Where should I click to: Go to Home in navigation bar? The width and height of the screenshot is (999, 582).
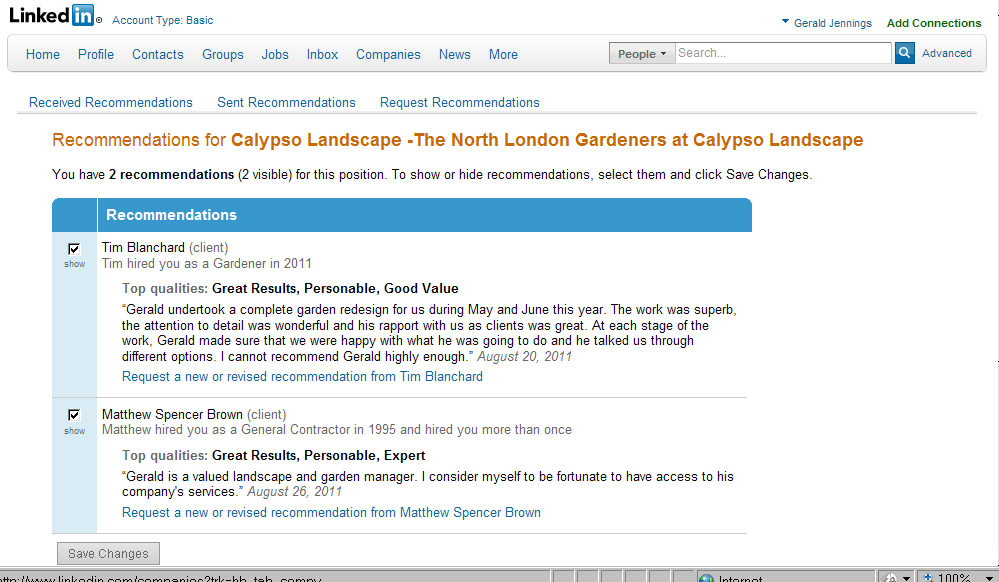tap(43, 54)
